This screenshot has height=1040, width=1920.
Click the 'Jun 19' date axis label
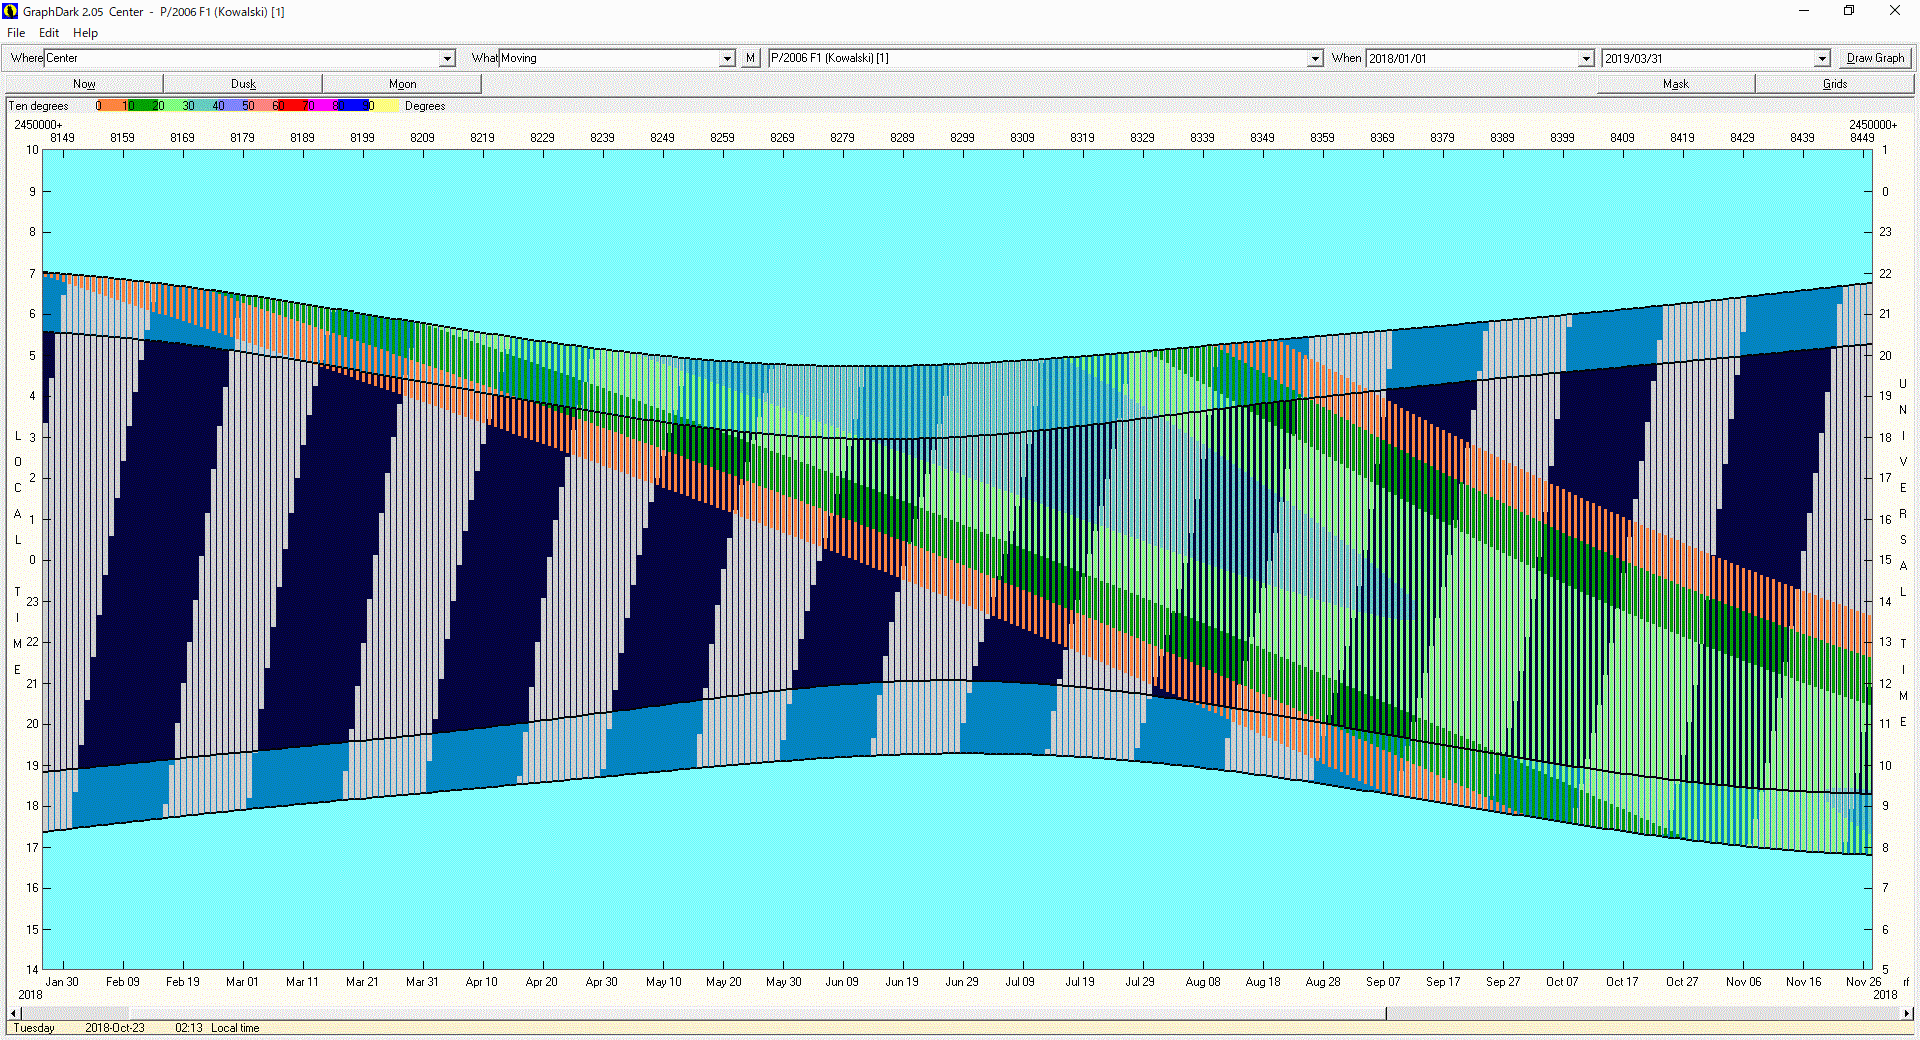(x=902, y=982)
